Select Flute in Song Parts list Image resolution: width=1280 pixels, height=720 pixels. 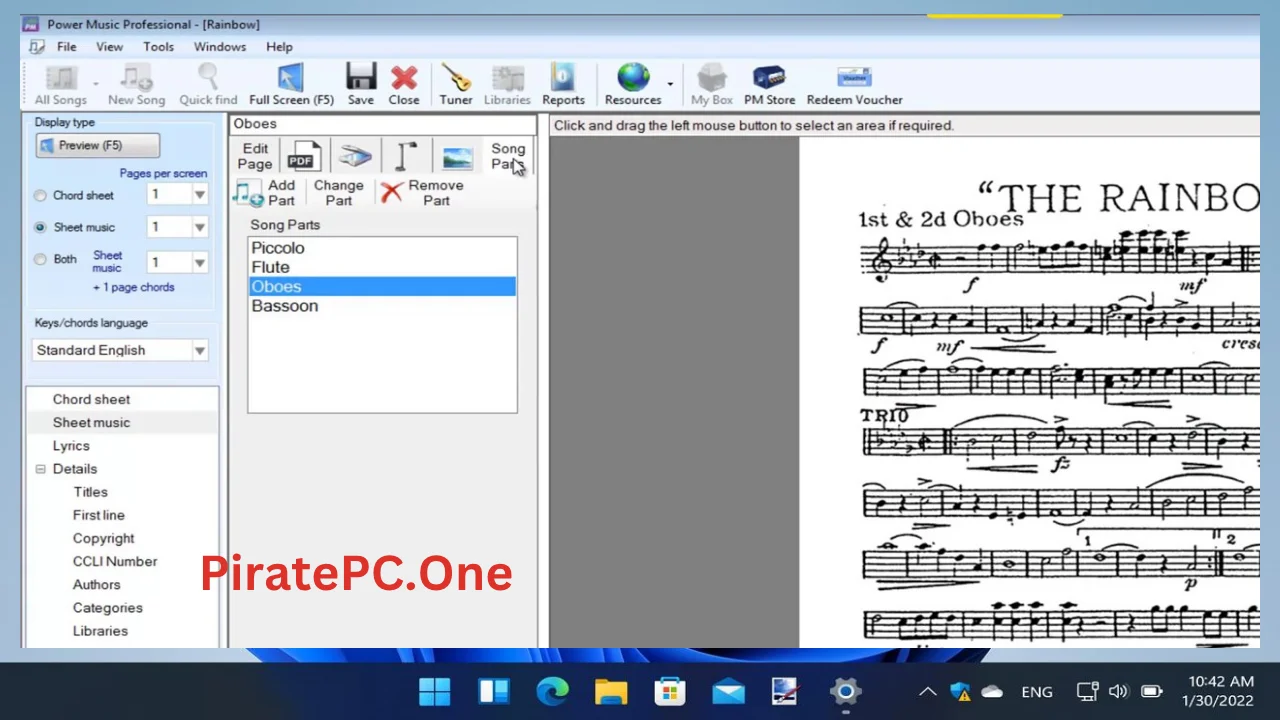pos(382,267)
